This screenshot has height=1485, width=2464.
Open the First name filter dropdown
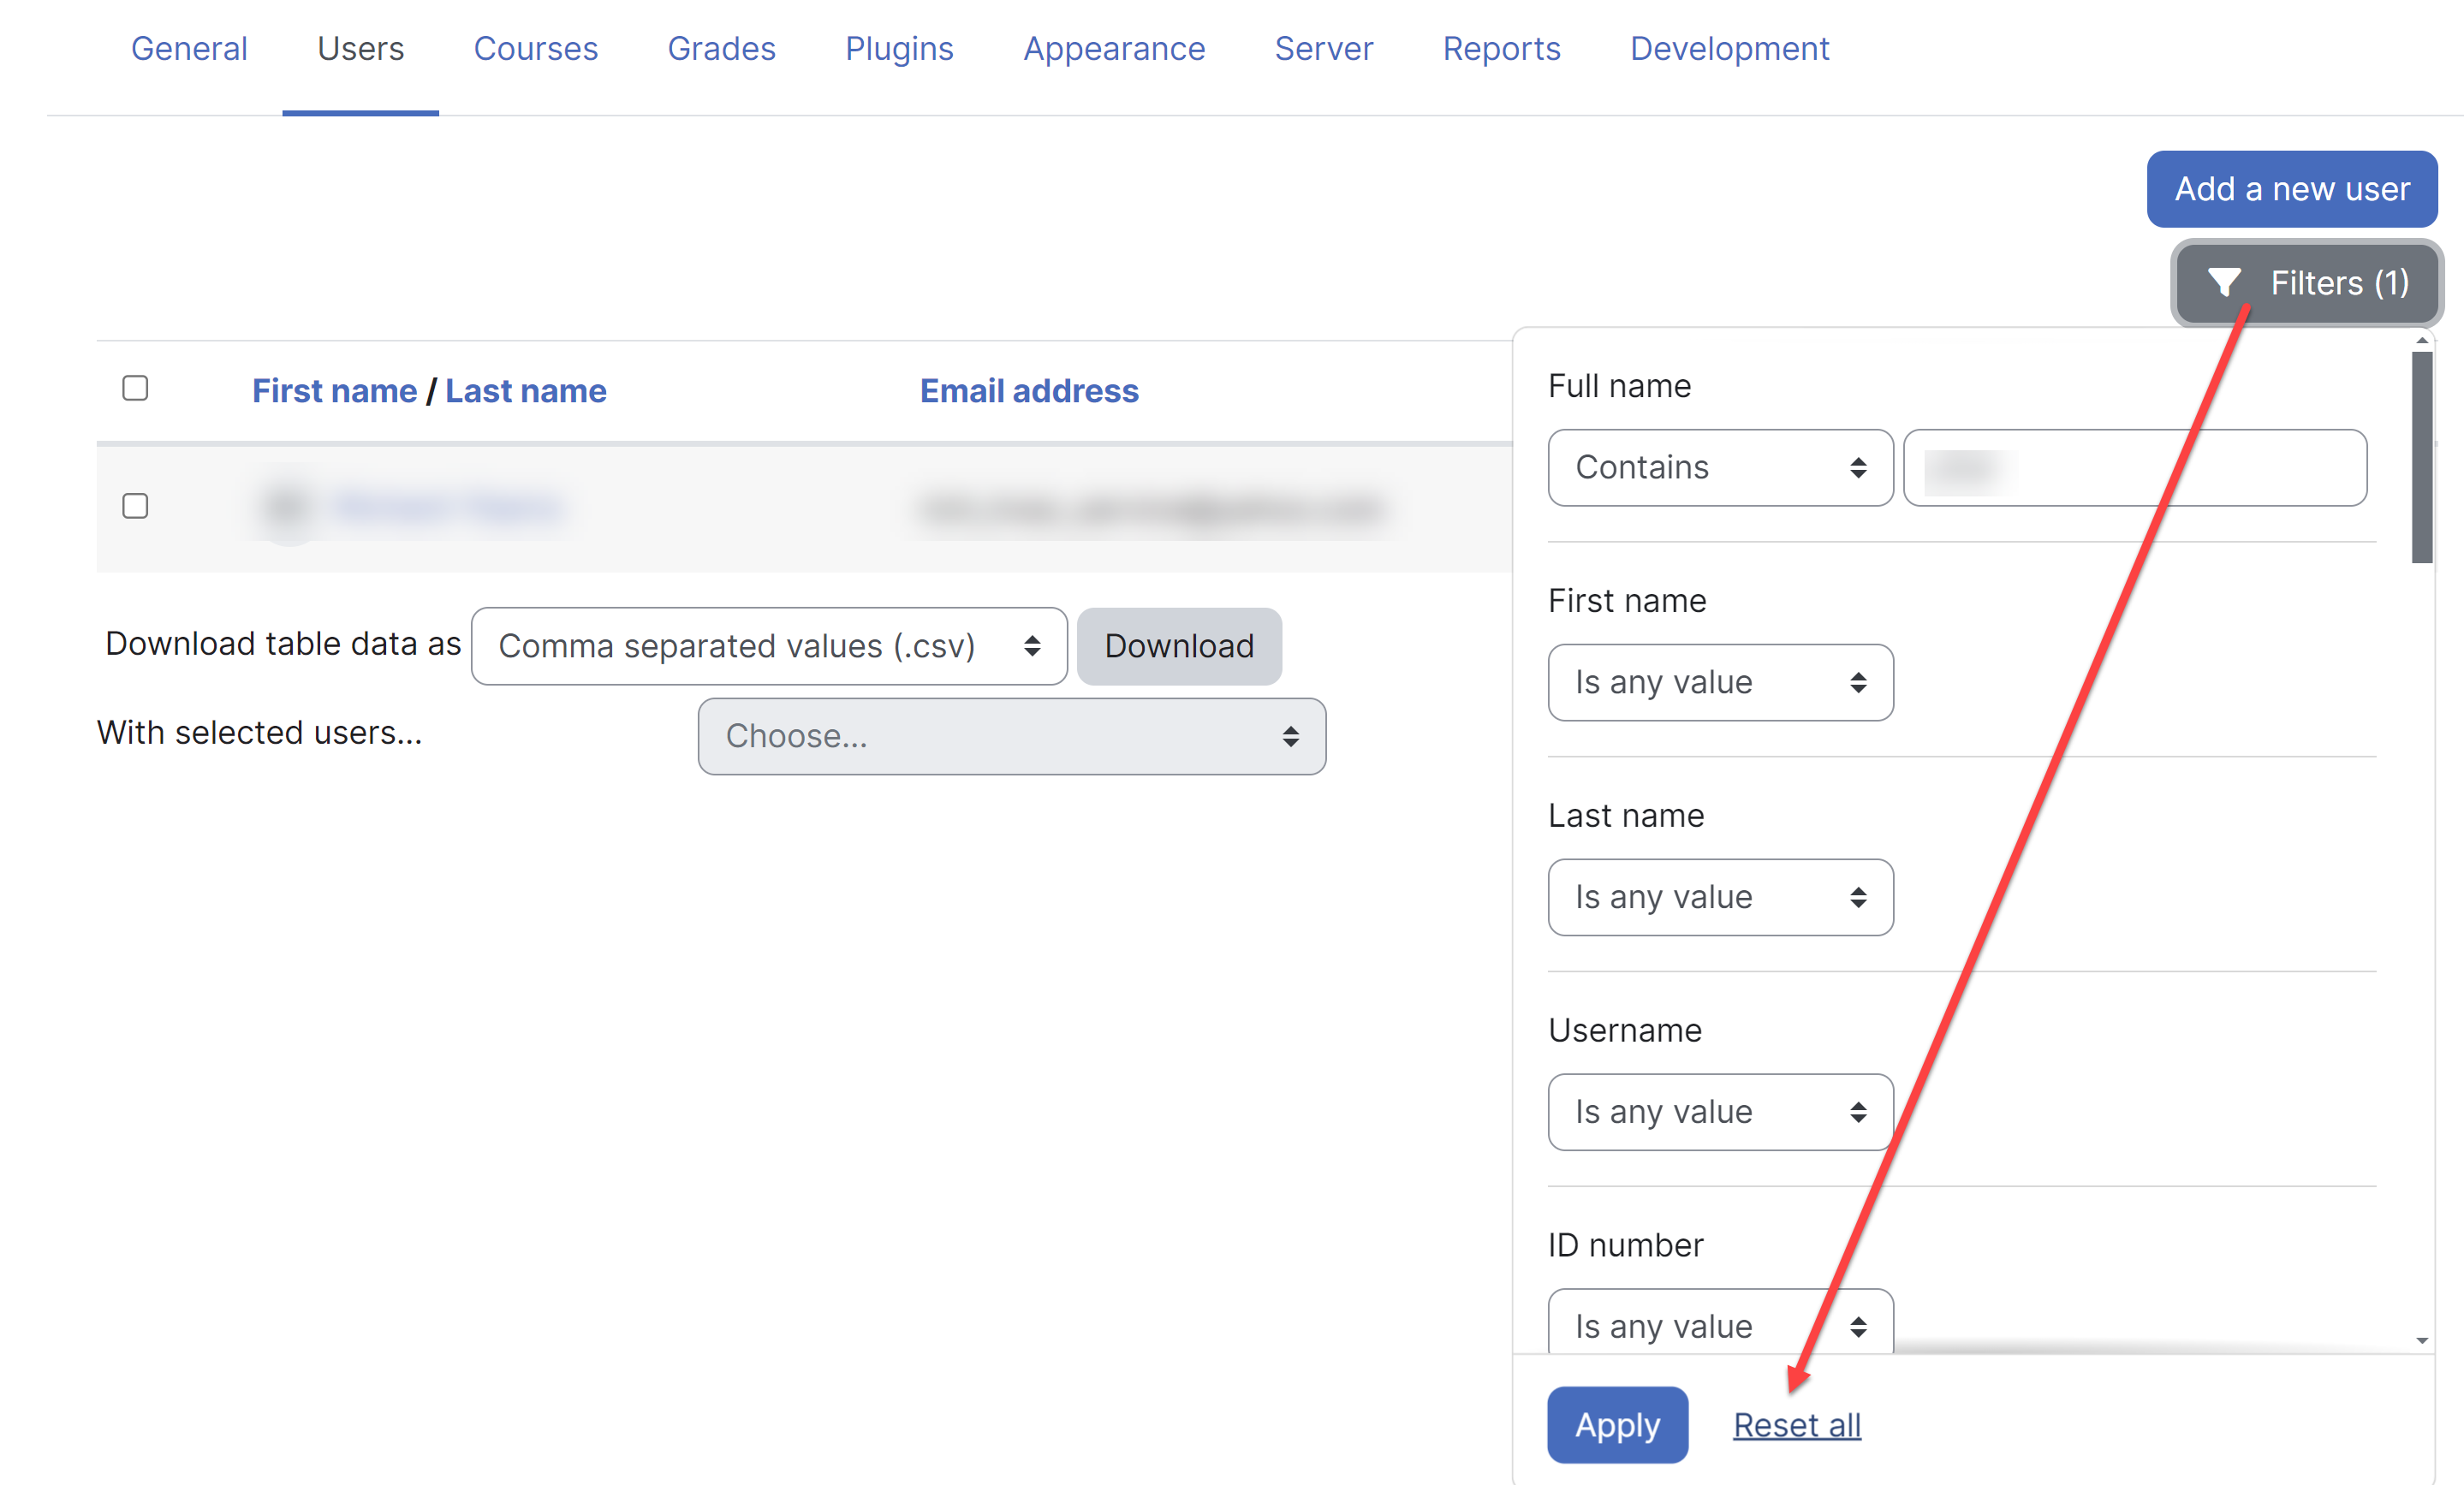(x=1719, y=682)
